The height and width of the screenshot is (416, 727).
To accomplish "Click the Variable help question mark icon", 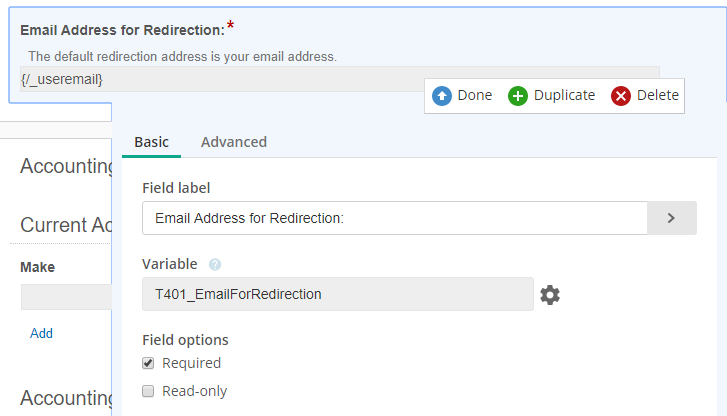I will coord(215,265).
